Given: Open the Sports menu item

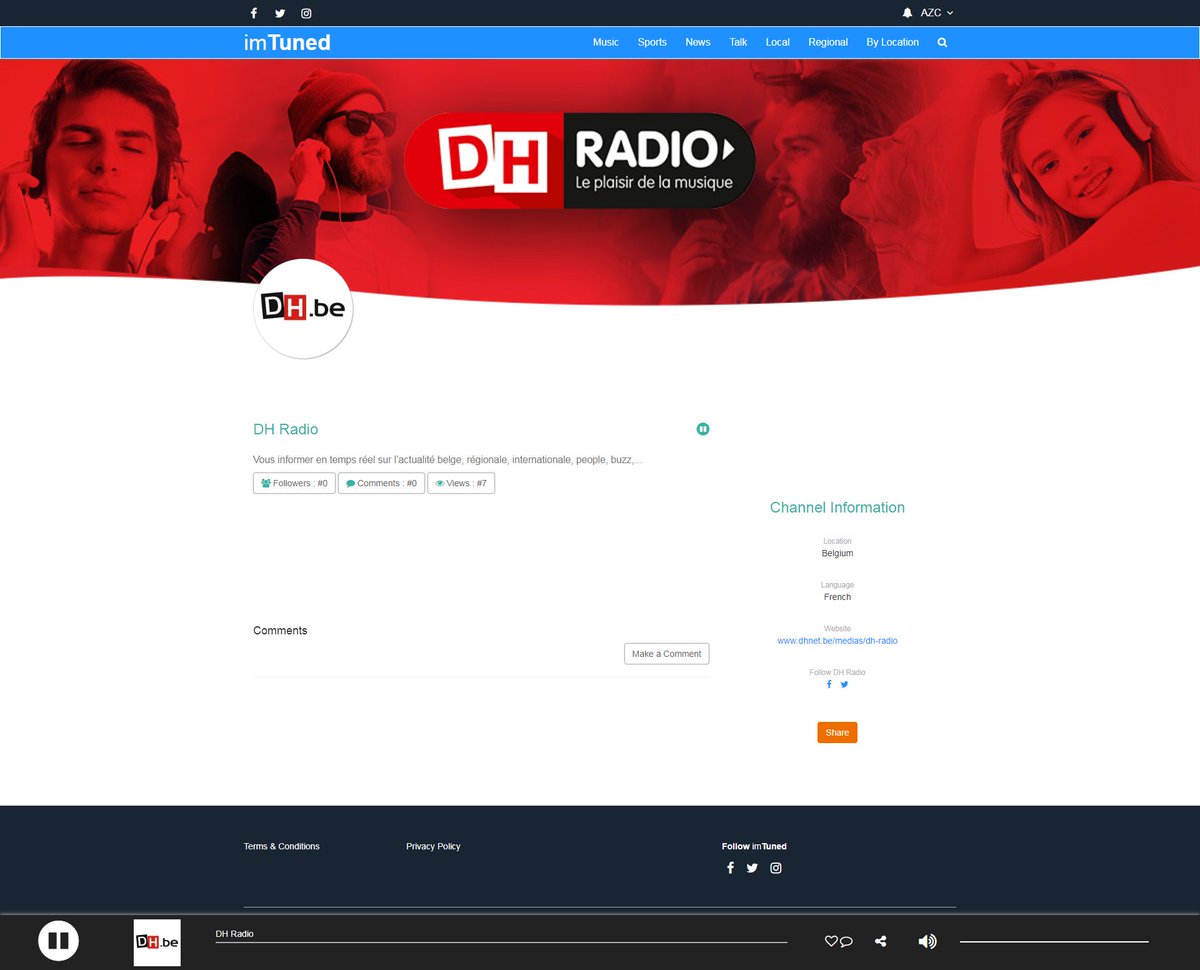Looking at the screenshot, I should click(652, 42).
